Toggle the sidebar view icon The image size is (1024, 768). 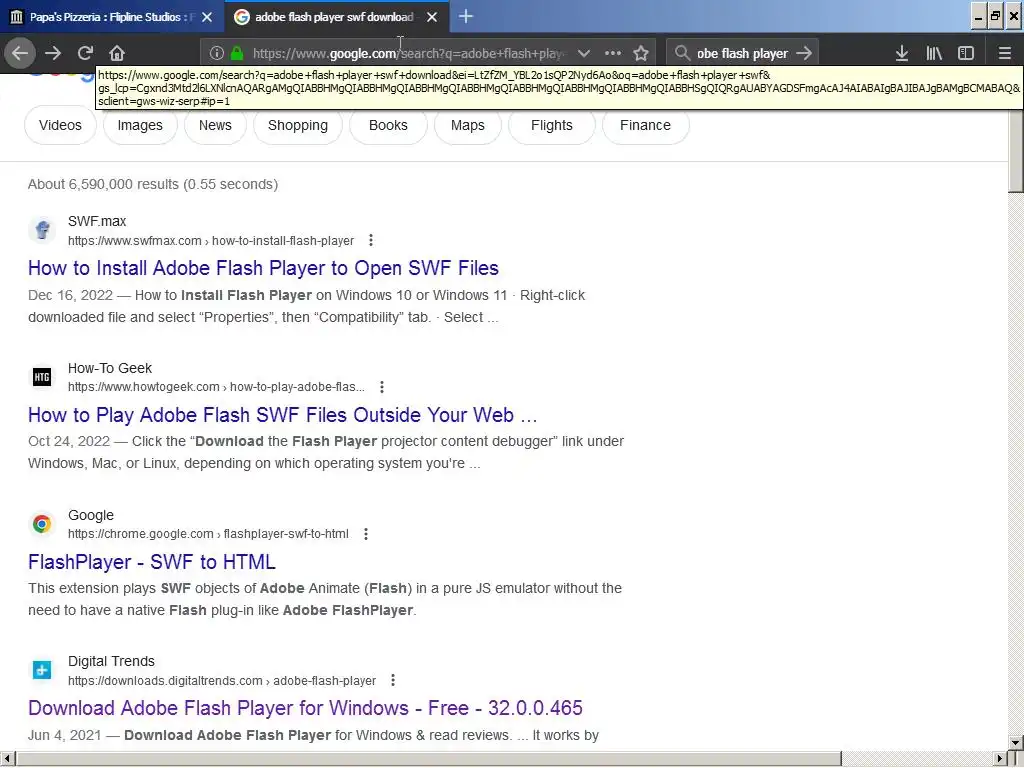[966, 53]
